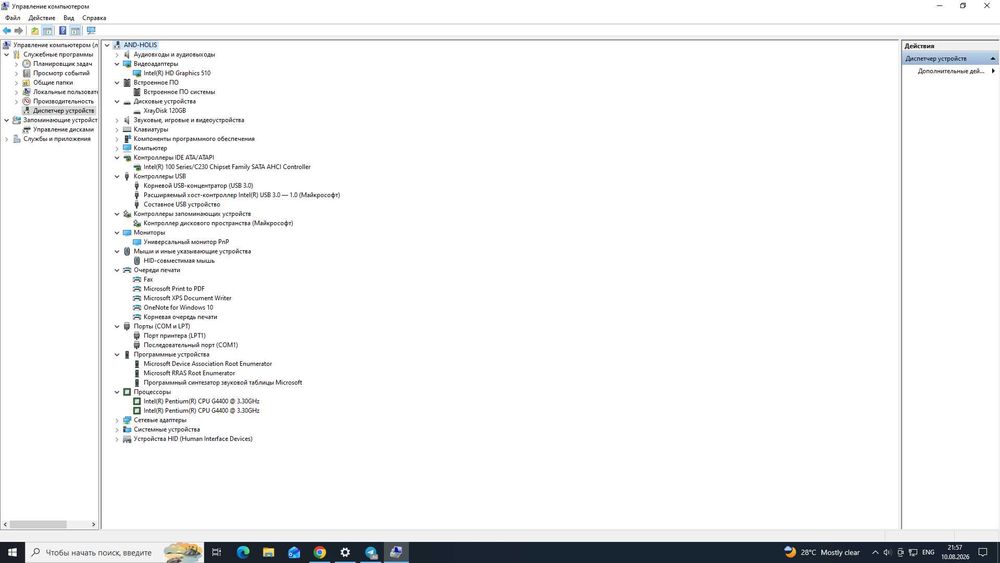Click the speaker icon of Аудиовходы и аудиовыходы
Viewport: 1000px width, 563px height.
127,55
